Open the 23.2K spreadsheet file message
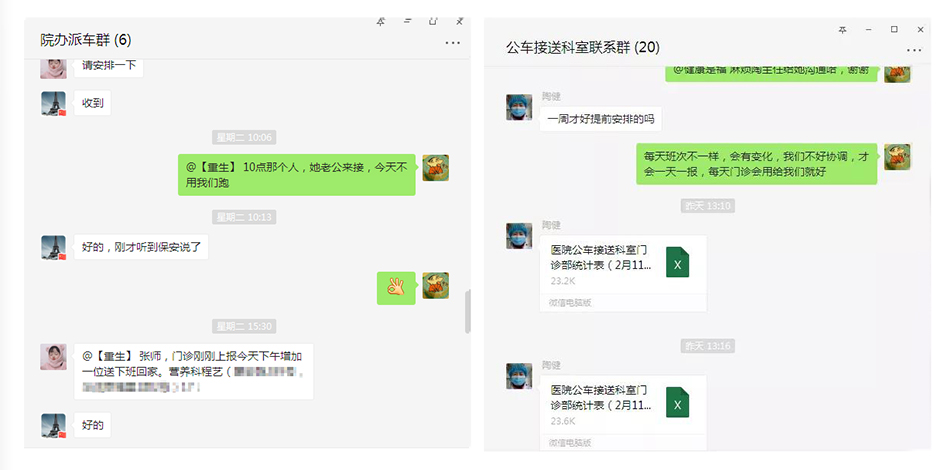The image size is (950, 470). tap(623, 273)
